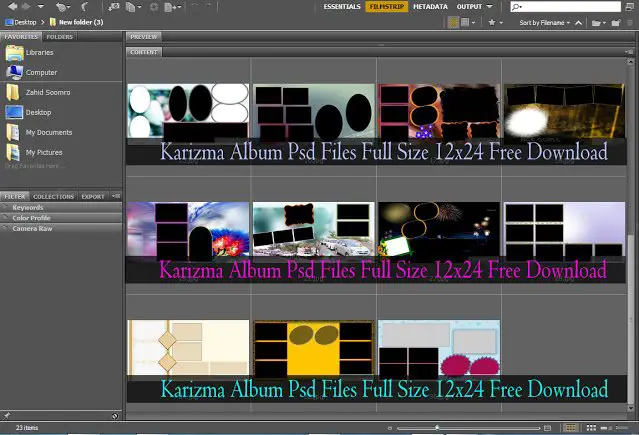Switch to the Essentials workspace
Image resolution: width=639 pixels, height=435 pixels.
(342, 7)
